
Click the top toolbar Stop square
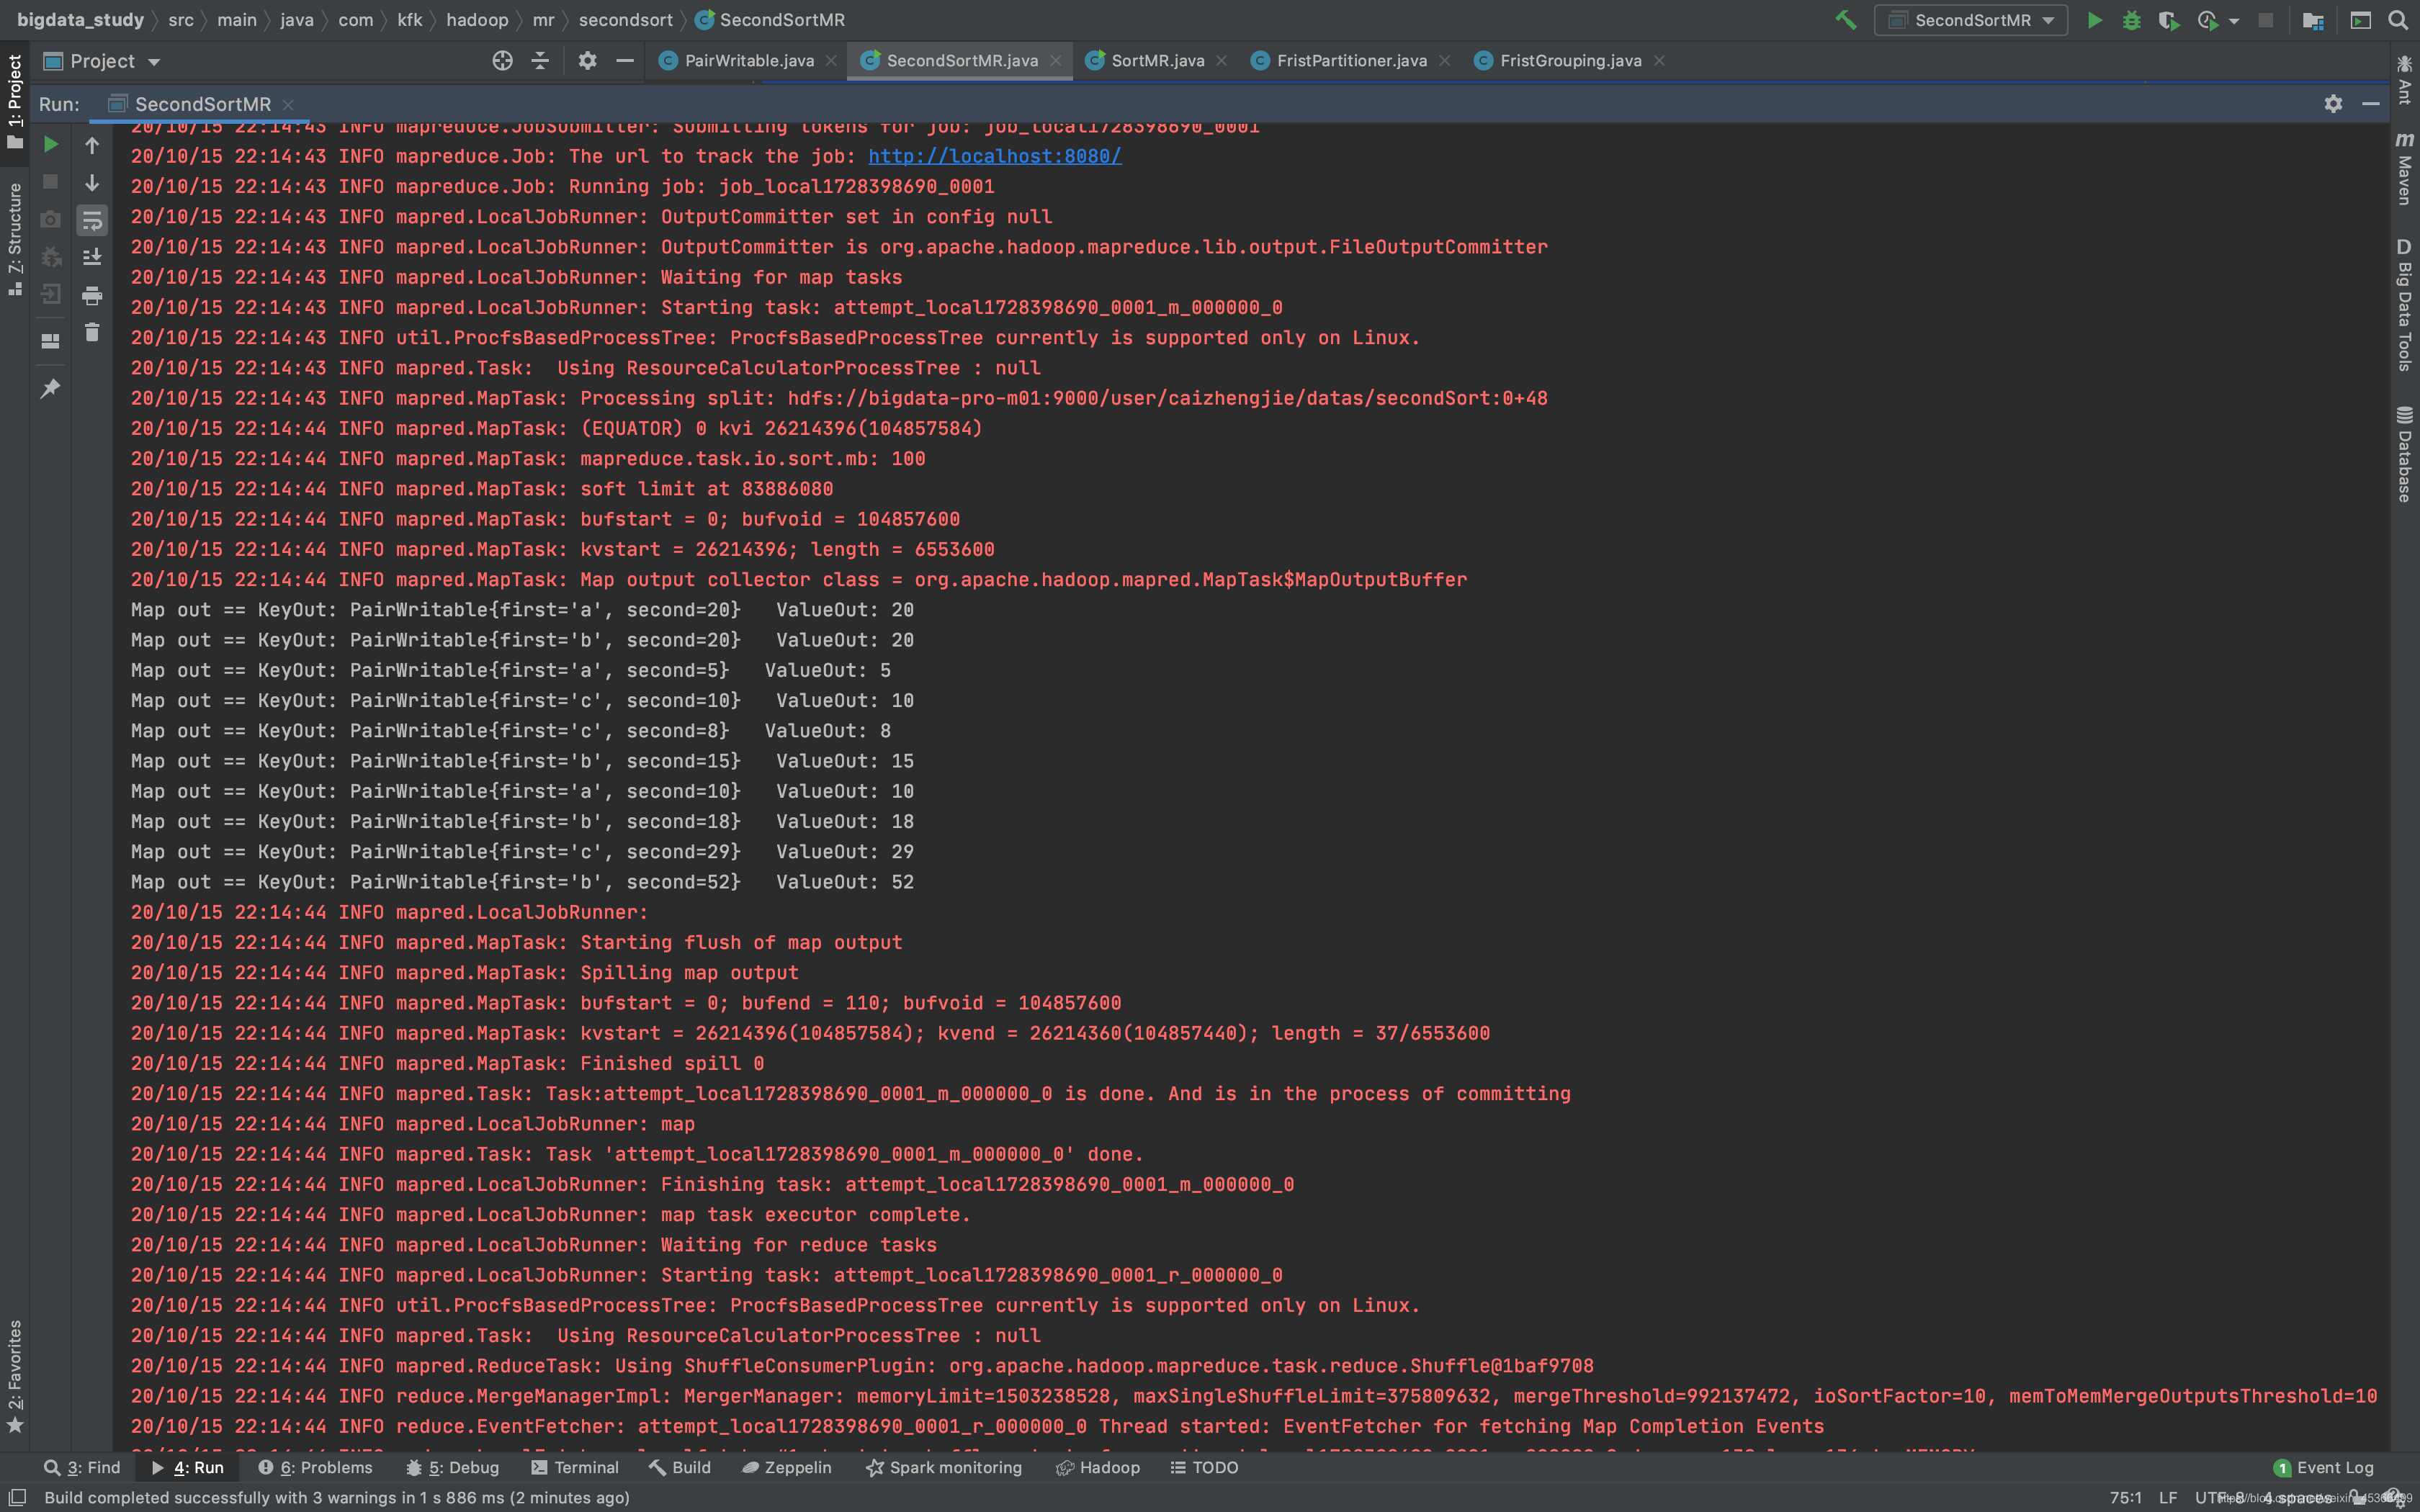tap(2266, 20)
